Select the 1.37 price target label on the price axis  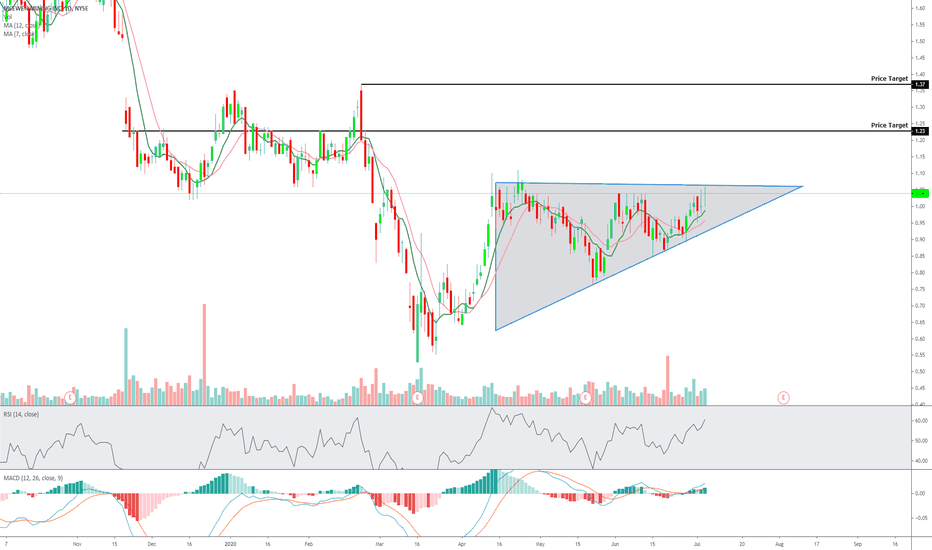click(920, 84)
